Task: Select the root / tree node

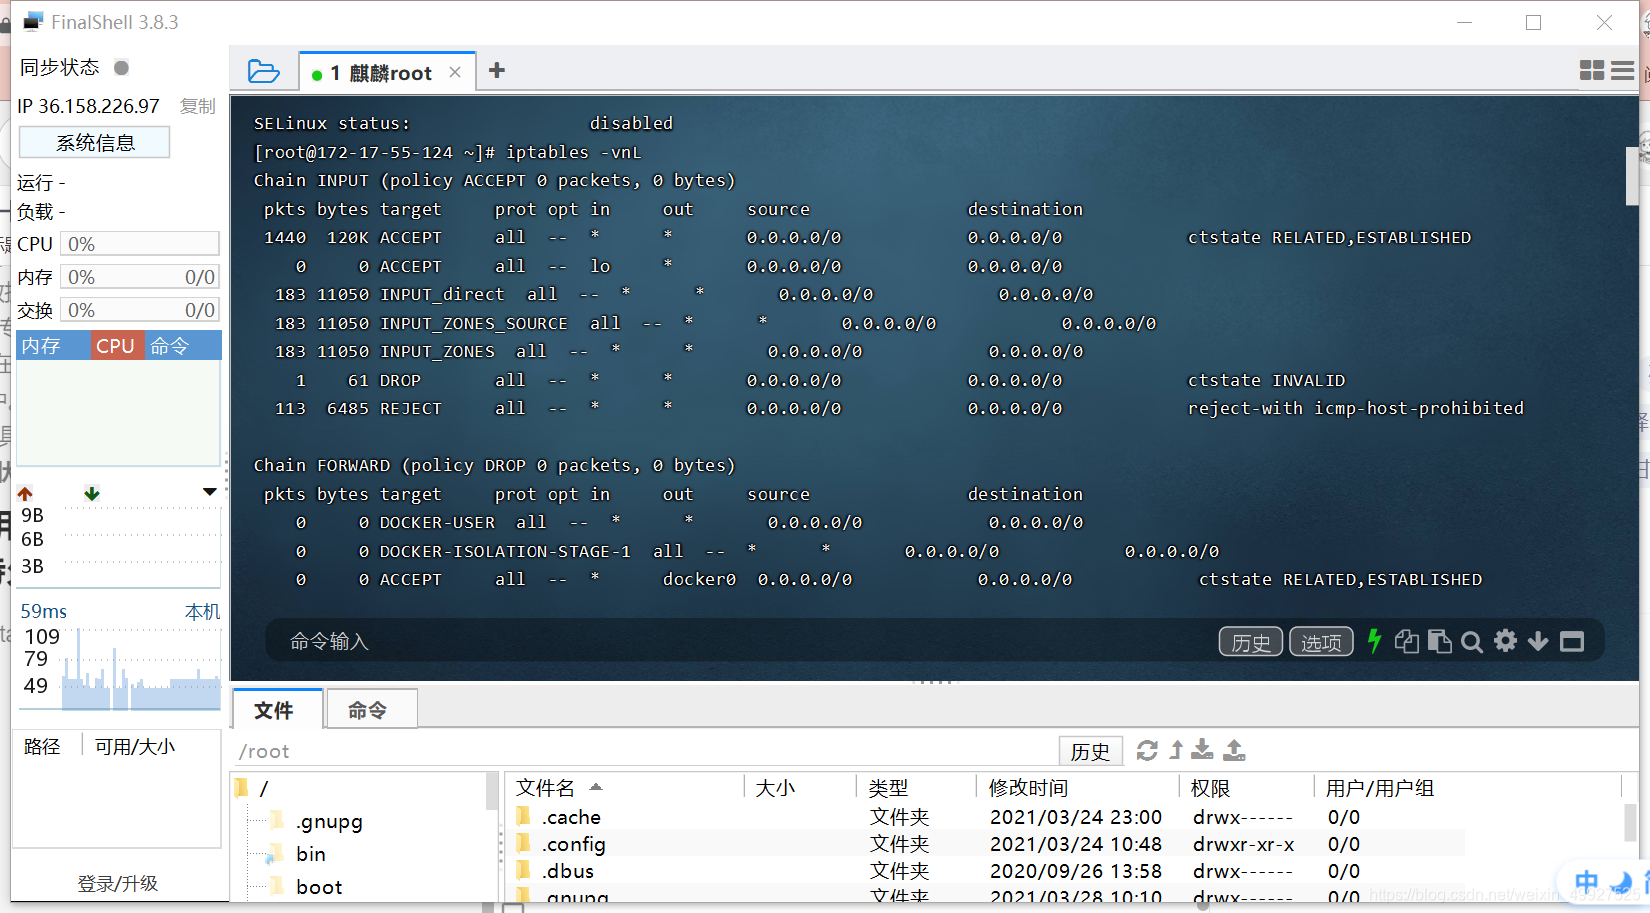Action: pos(263,789)
